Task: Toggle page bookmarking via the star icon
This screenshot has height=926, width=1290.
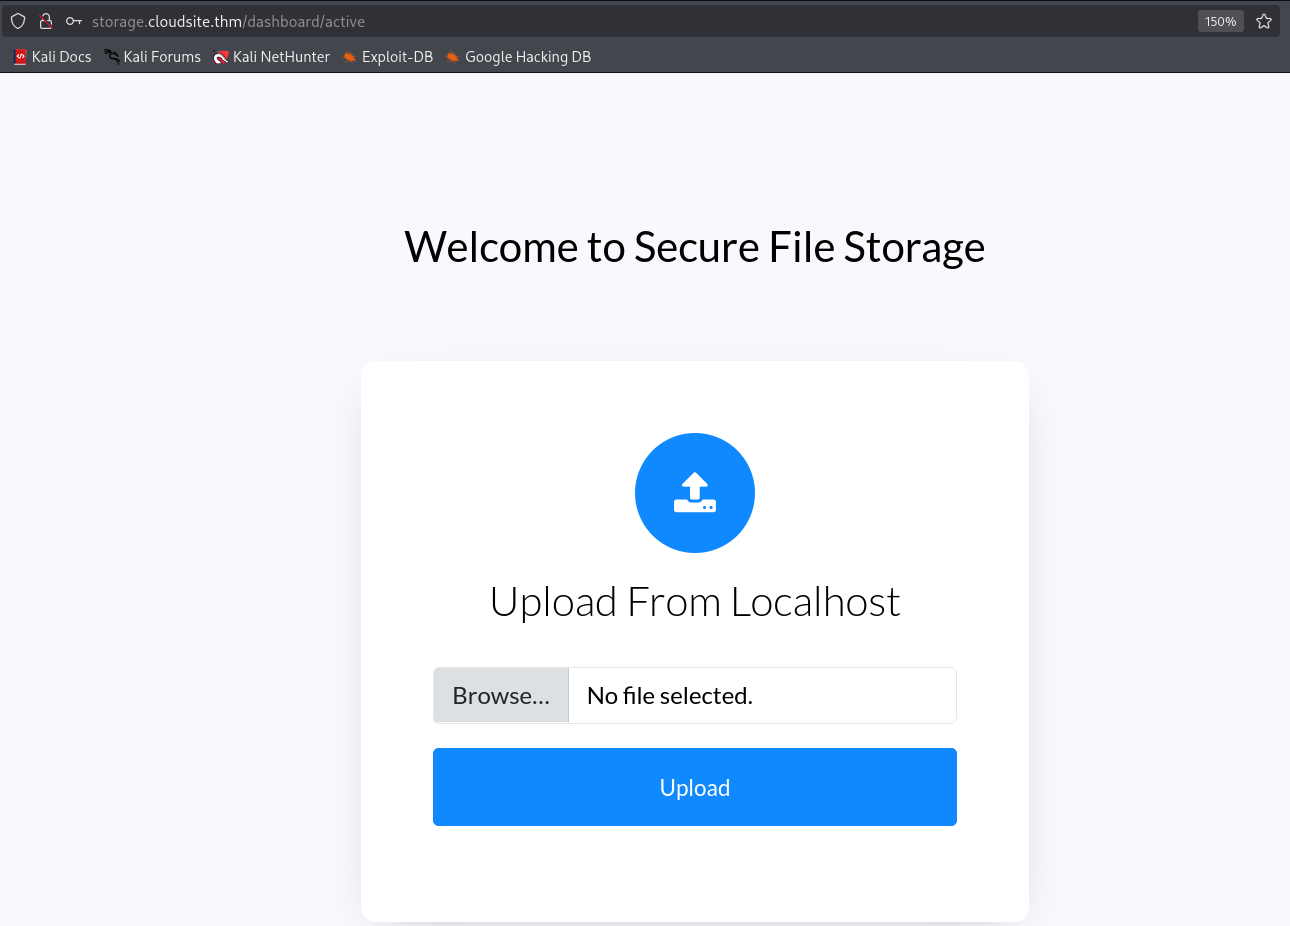Action: tap(1263, 20)
